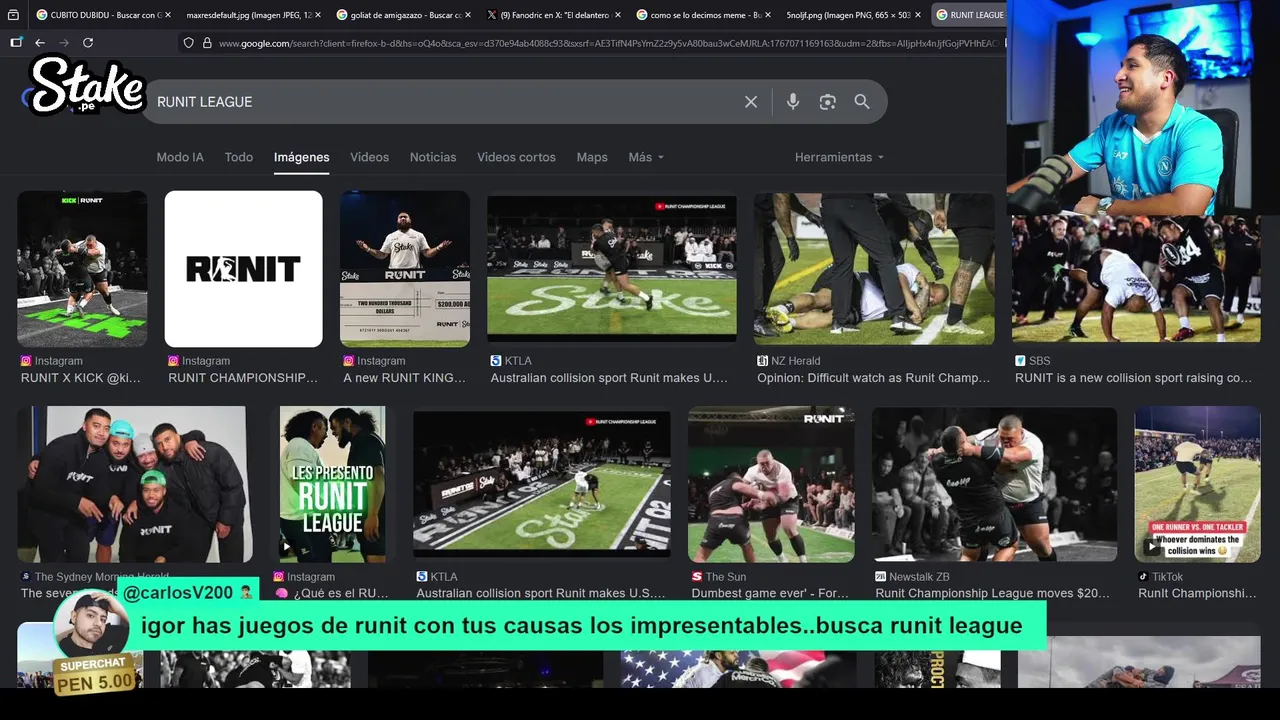Select the RUNIT LEAGUE browser tab
The image size is (1280, 720).
(968, 15)
